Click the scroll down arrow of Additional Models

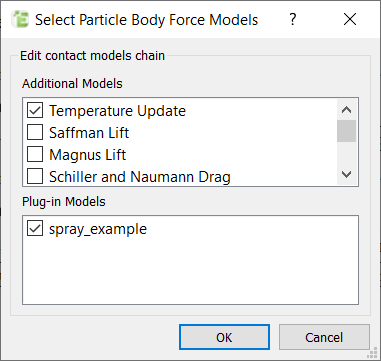347,174
